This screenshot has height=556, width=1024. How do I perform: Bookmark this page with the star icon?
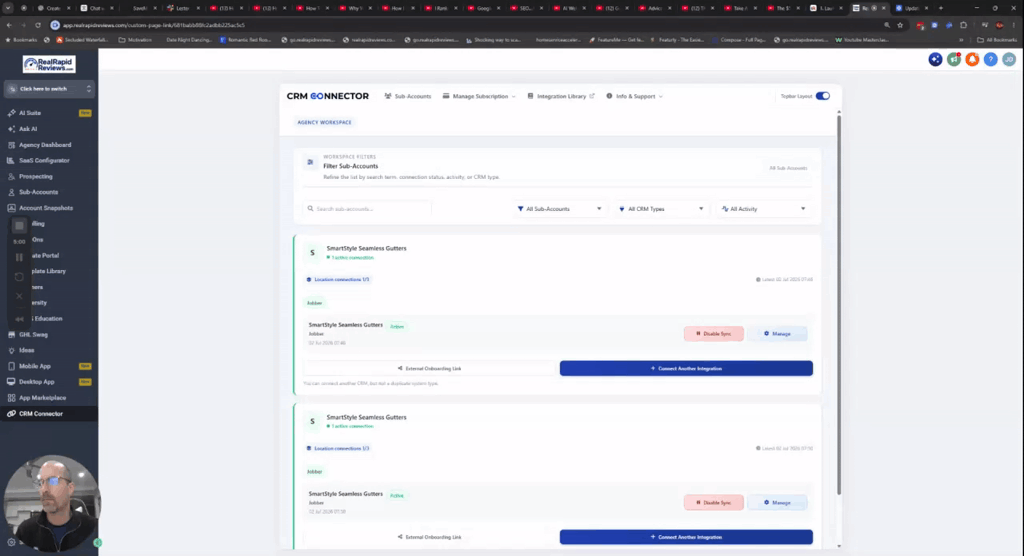900,25
